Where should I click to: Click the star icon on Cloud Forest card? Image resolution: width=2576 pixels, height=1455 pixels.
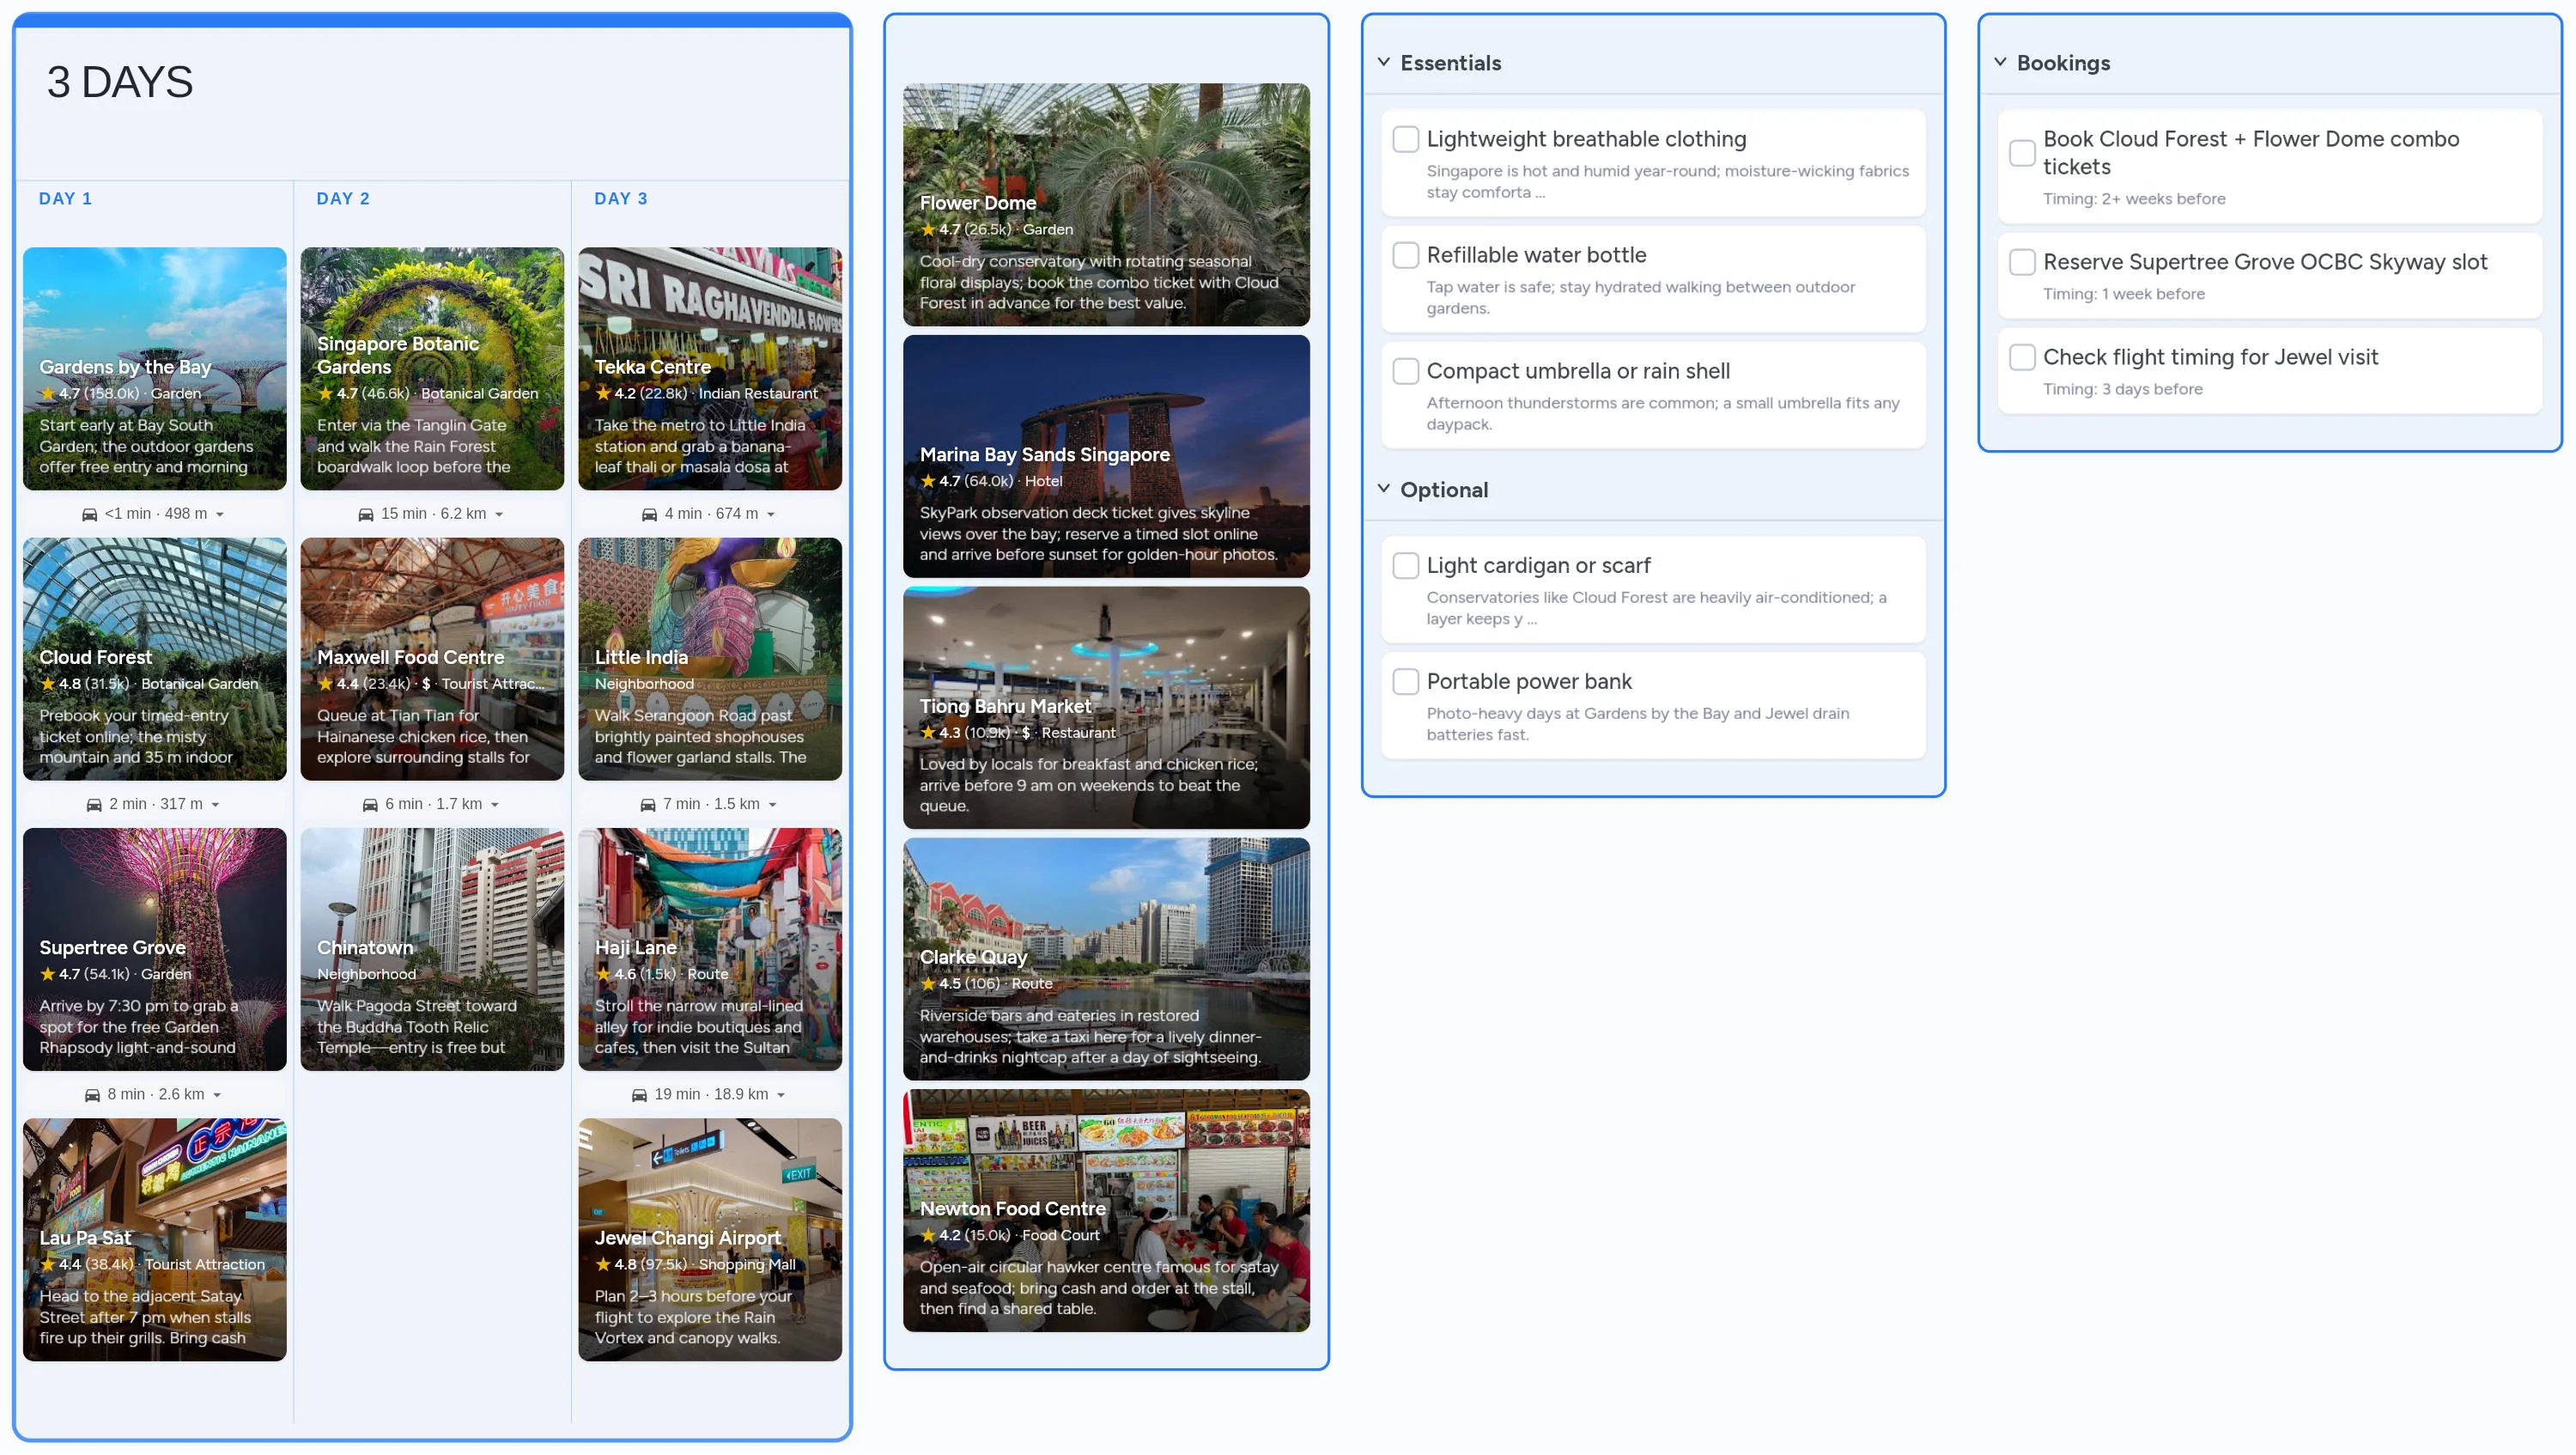tap(47, 684)
